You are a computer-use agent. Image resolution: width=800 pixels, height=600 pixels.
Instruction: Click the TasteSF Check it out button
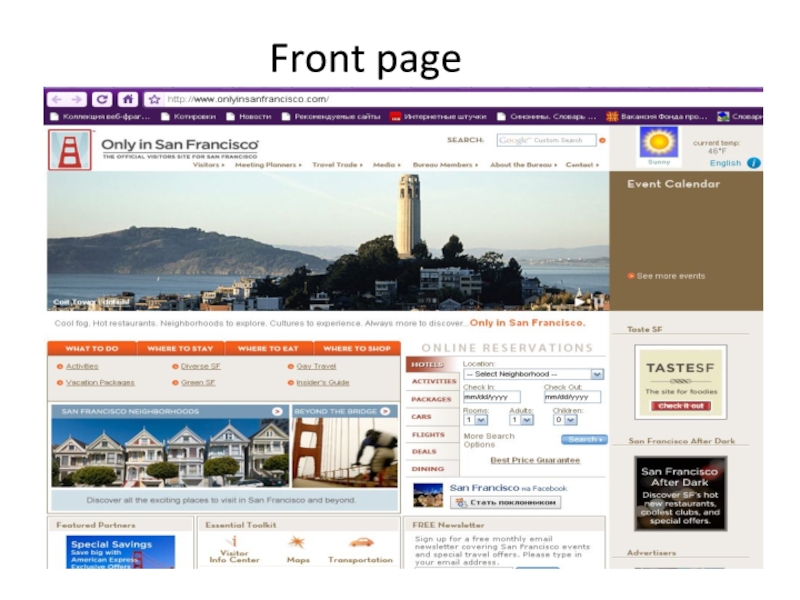(681, 406)
